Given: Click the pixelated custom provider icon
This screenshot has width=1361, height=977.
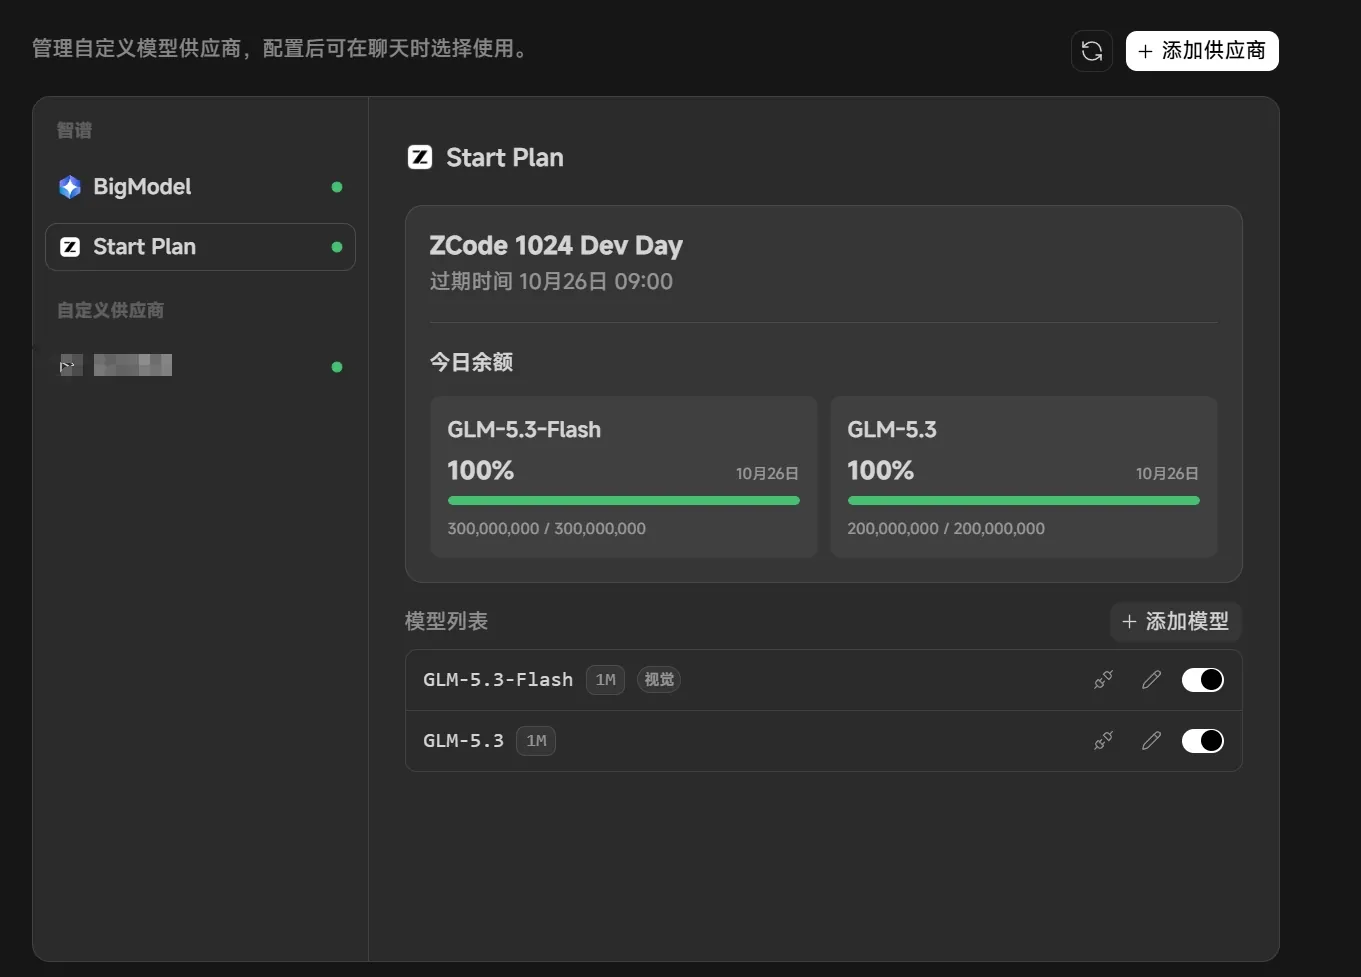Looking at the screenshot, I should [70, 365].
